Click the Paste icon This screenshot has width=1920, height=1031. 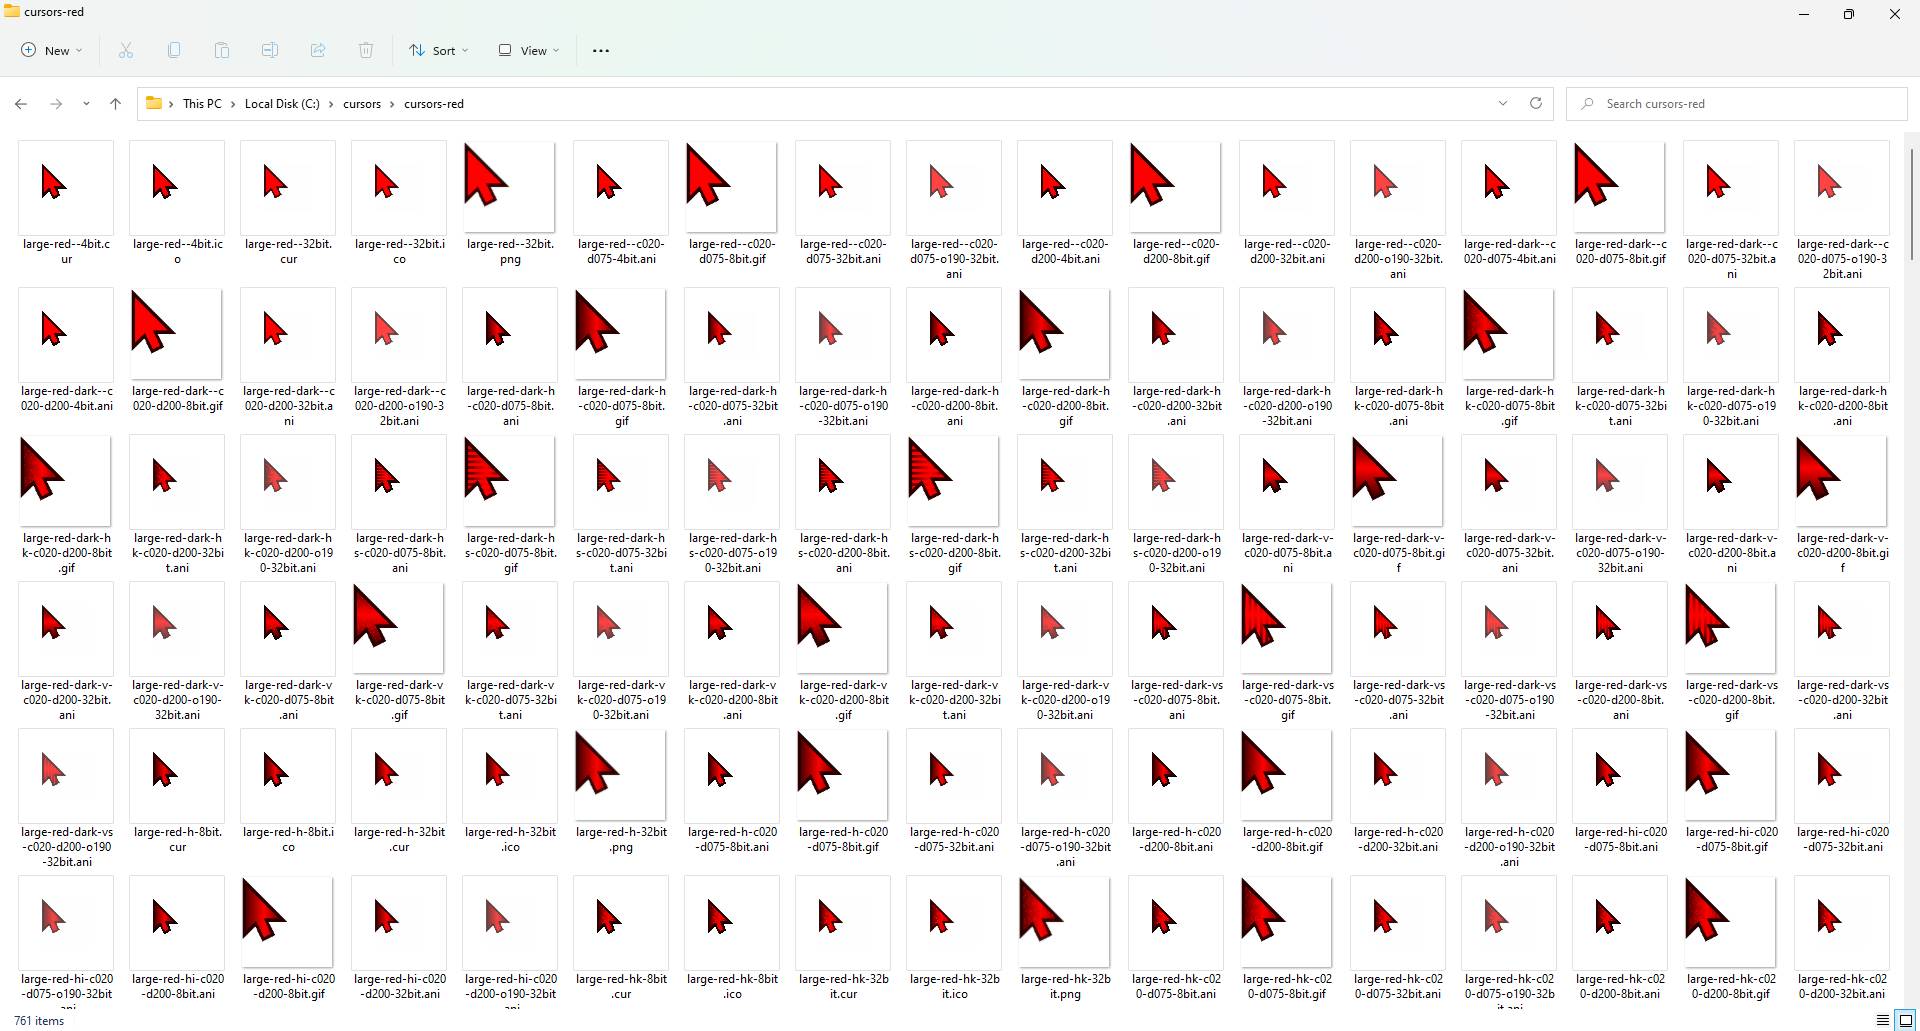[x=221, y=50]
